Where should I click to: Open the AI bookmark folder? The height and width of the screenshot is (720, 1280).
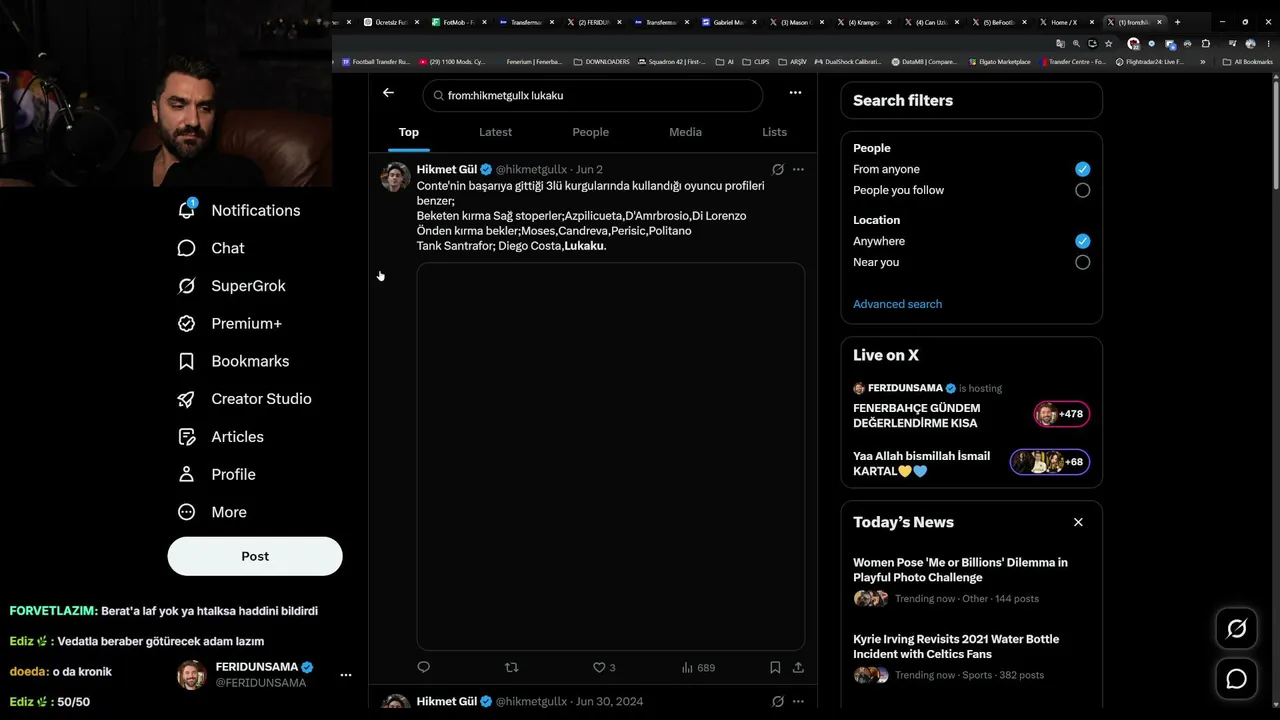tap(725, 62)
